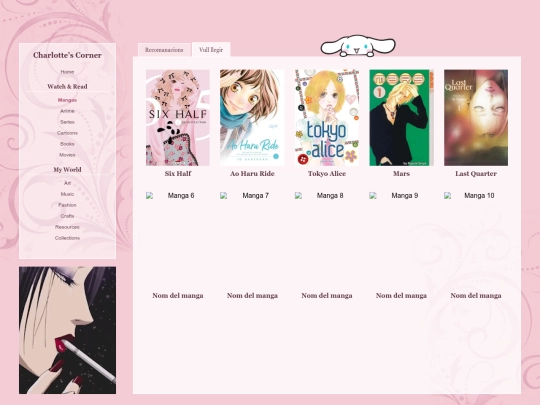Image resolution: width=540 pixels, height=405 pixels.
Task: Open the Mangas sidebar link
Action: pyautogui.click(x=67, y=100)
